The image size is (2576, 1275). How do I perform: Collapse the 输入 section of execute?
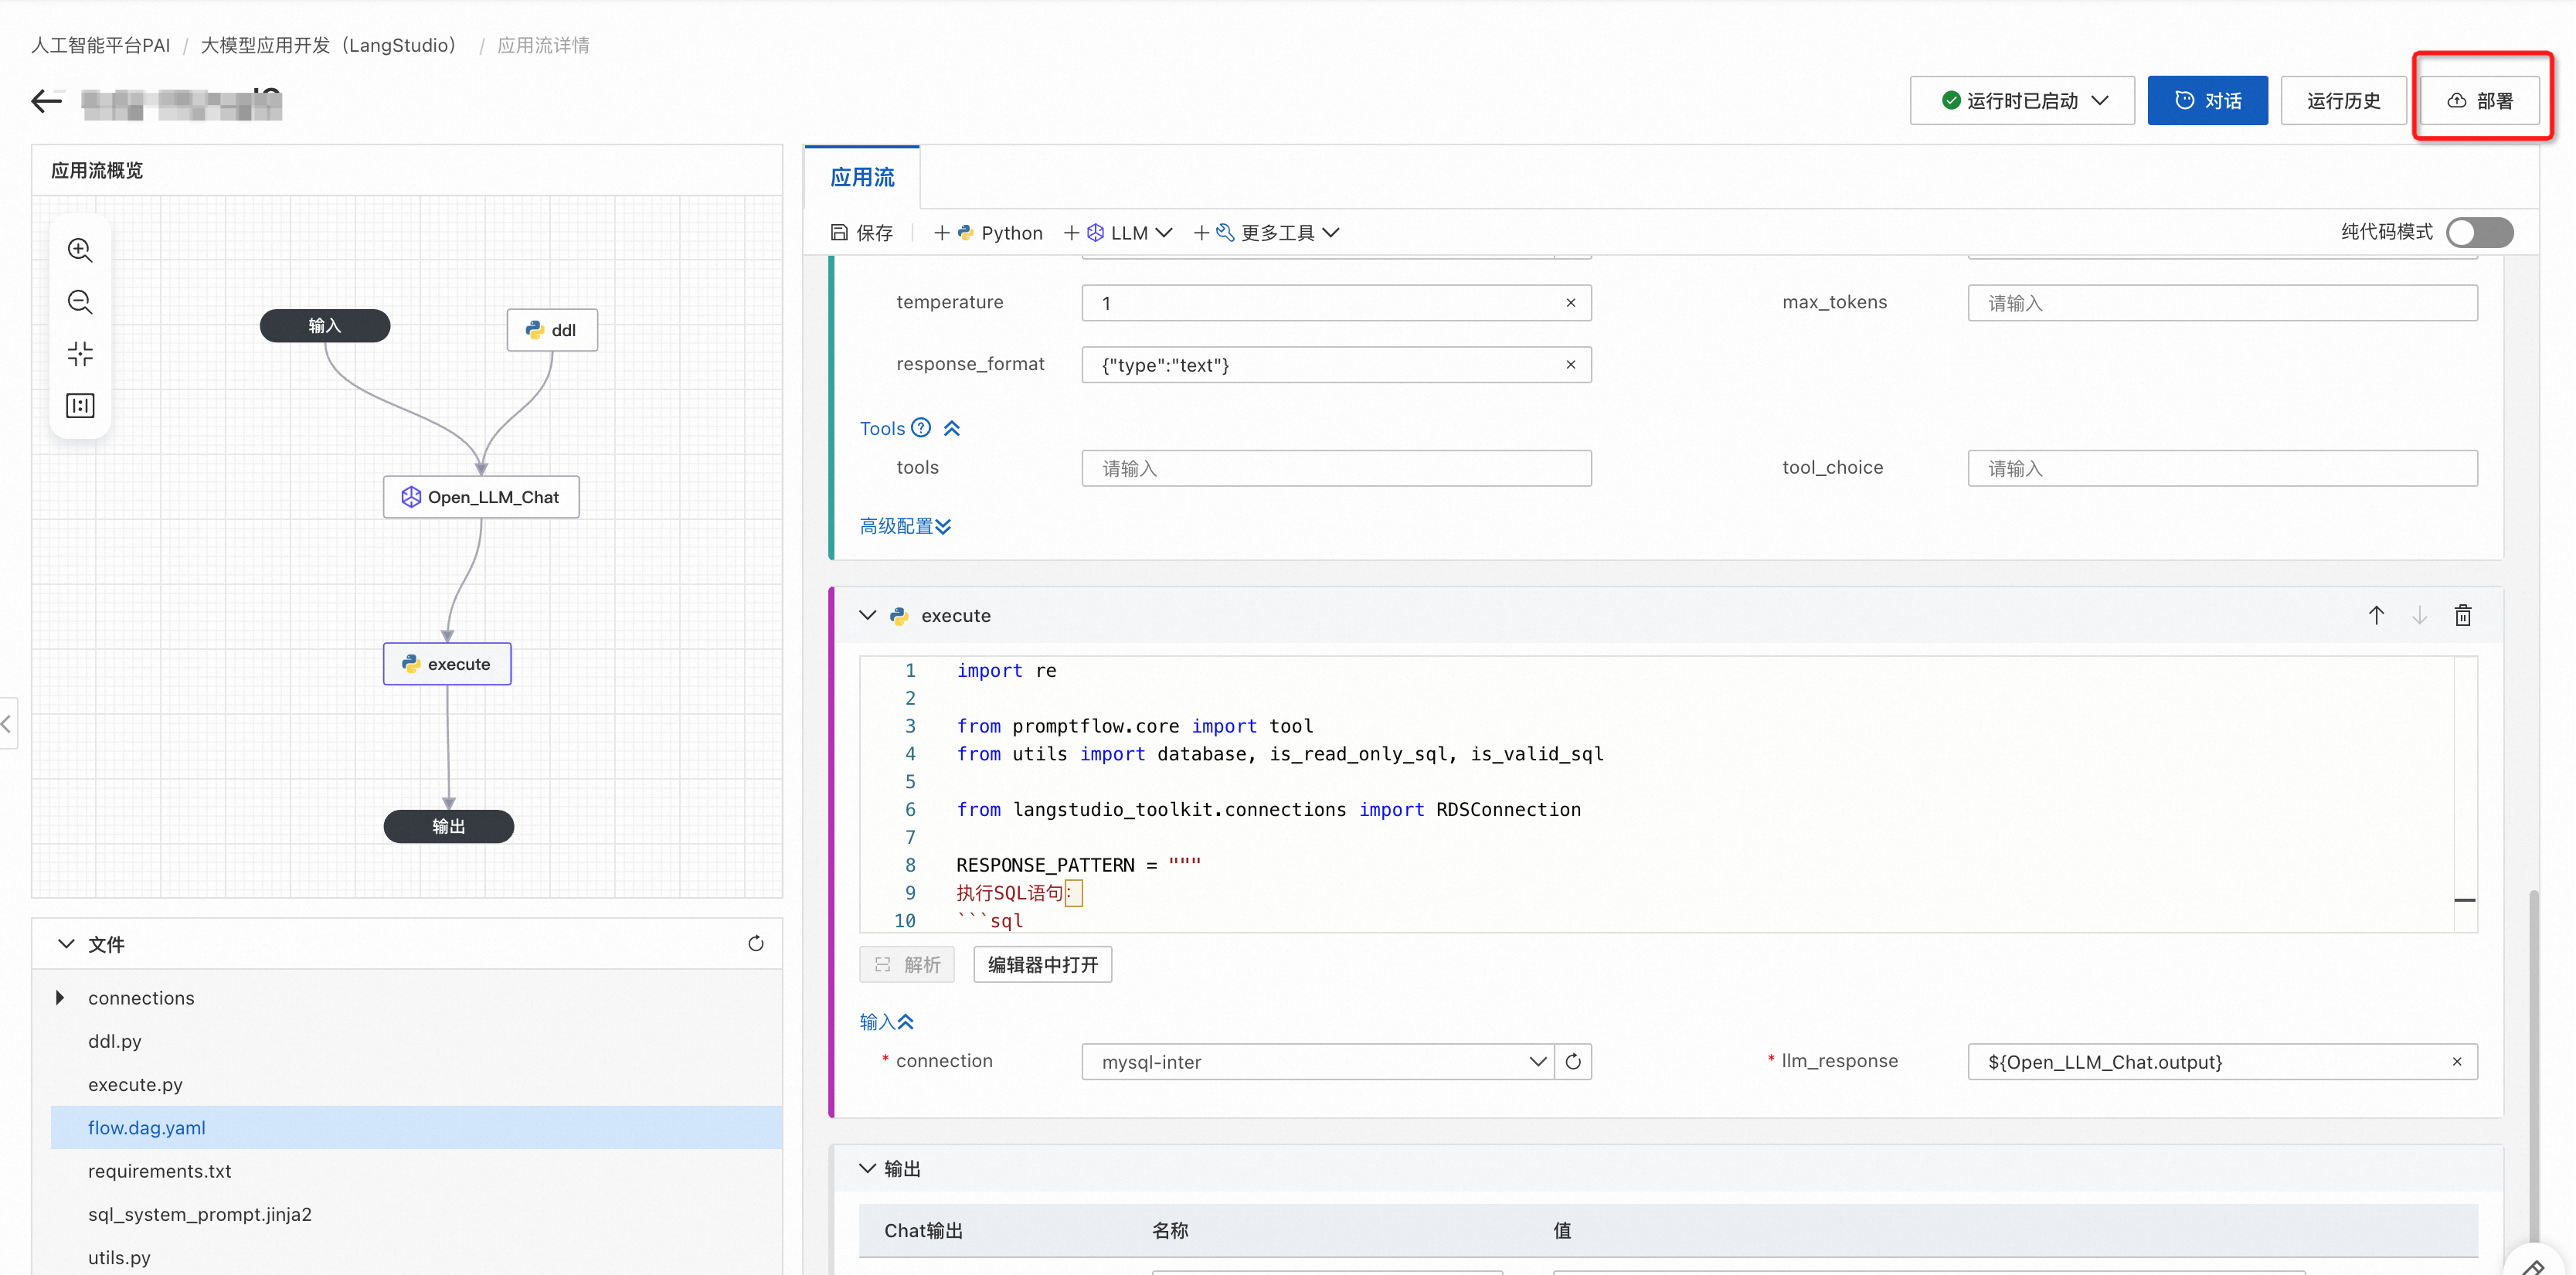pyautogui.click(x=887, y=1021)
